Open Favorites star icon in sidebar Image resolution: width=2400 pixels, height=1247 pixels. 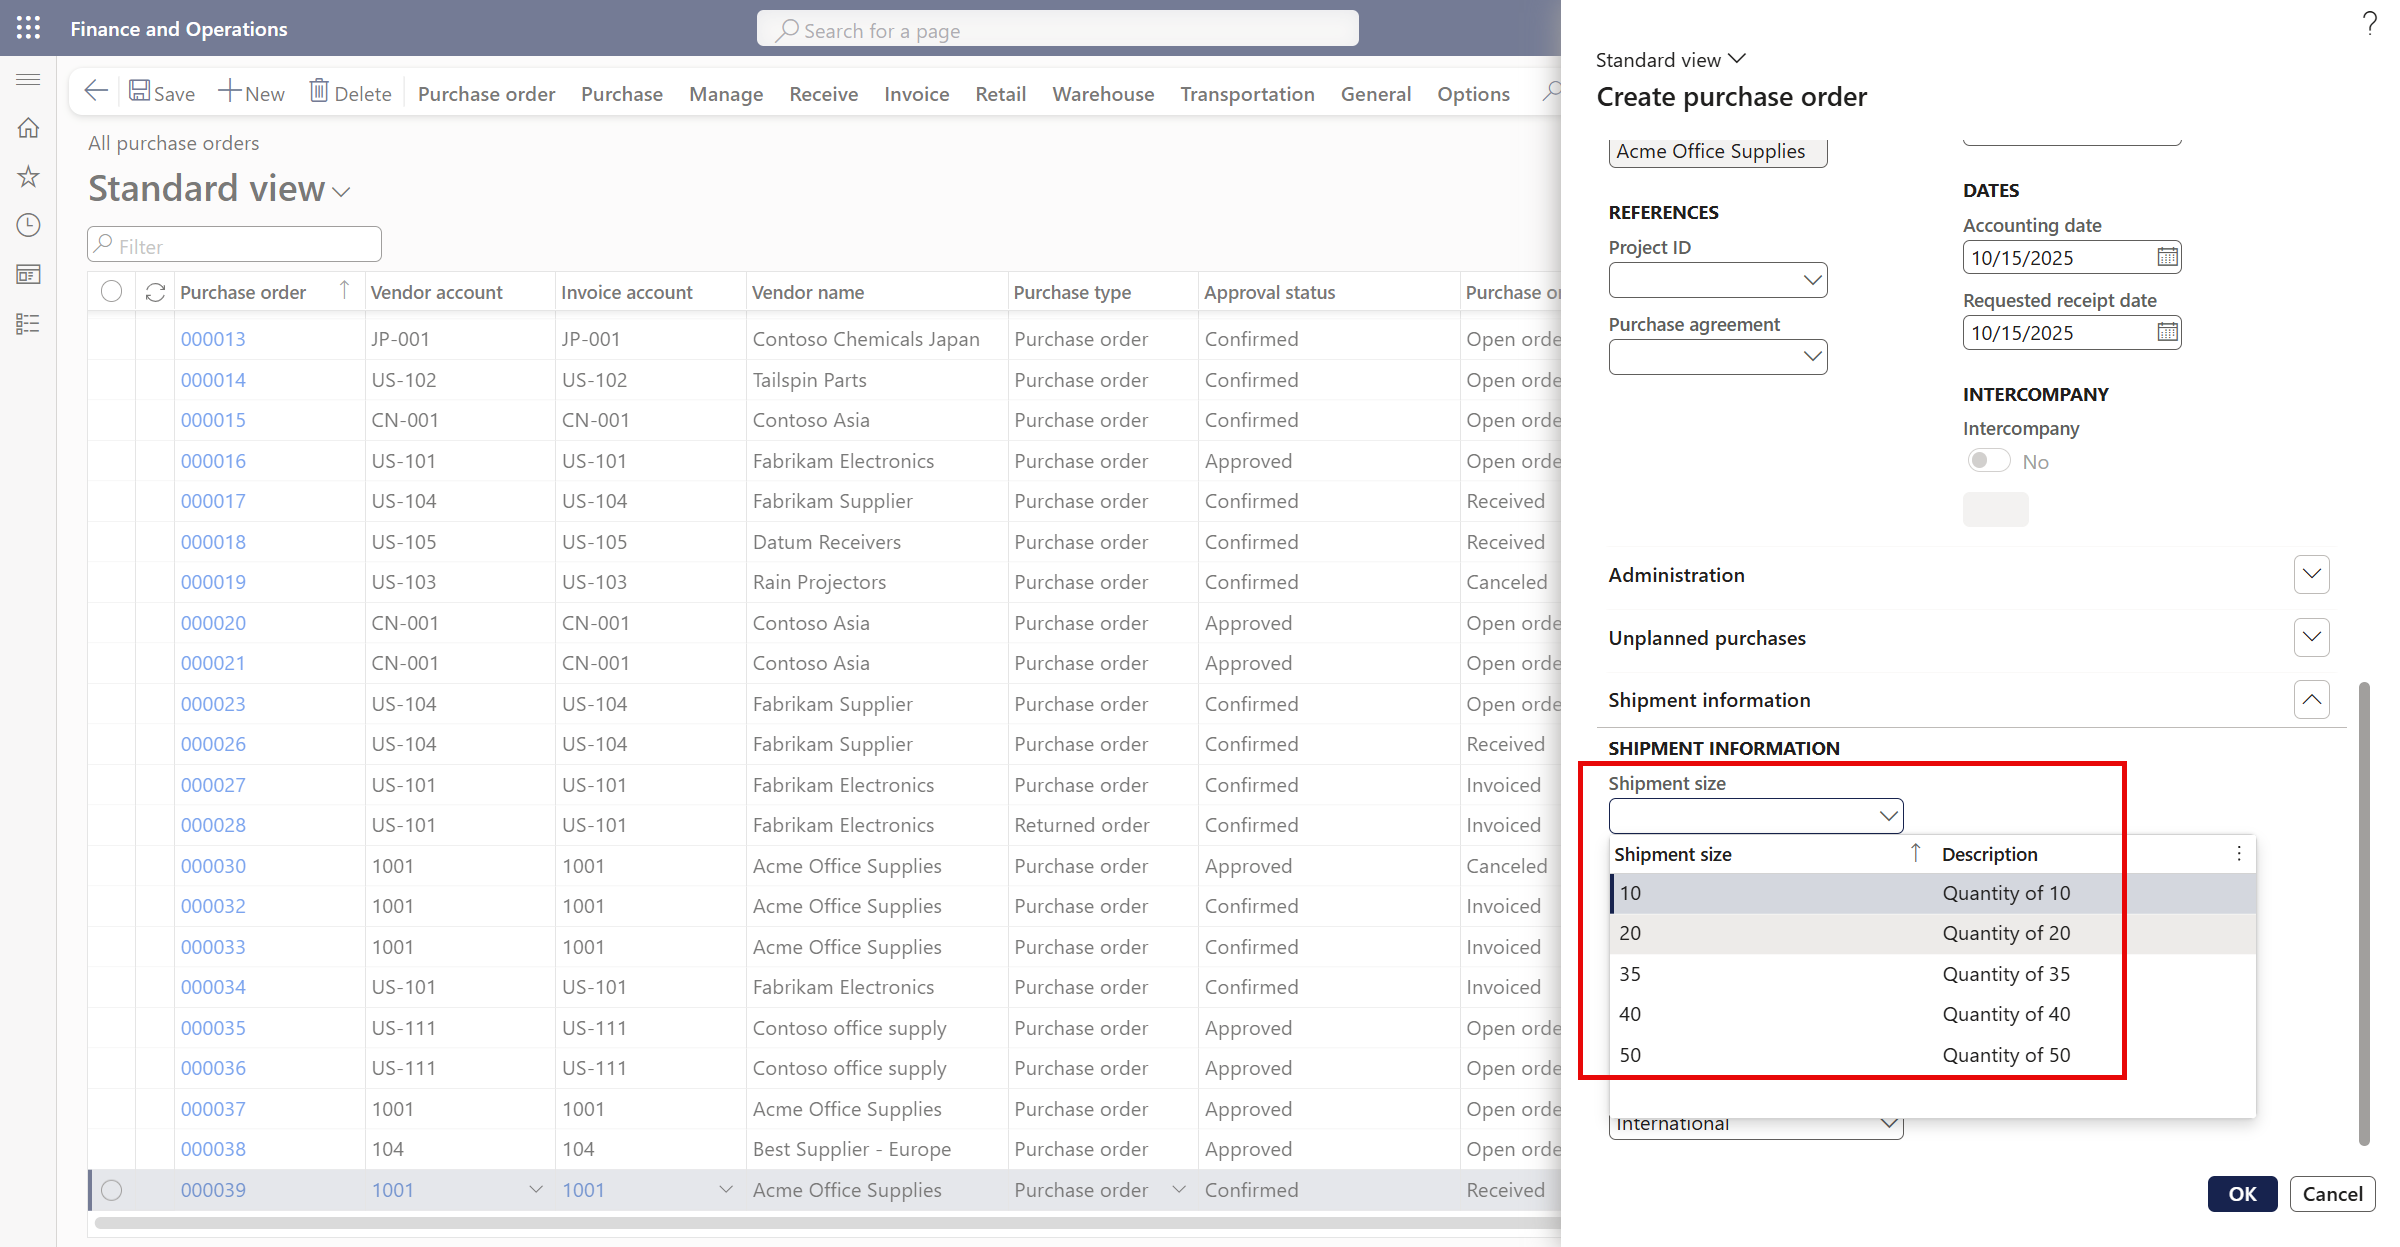[28, 177]
